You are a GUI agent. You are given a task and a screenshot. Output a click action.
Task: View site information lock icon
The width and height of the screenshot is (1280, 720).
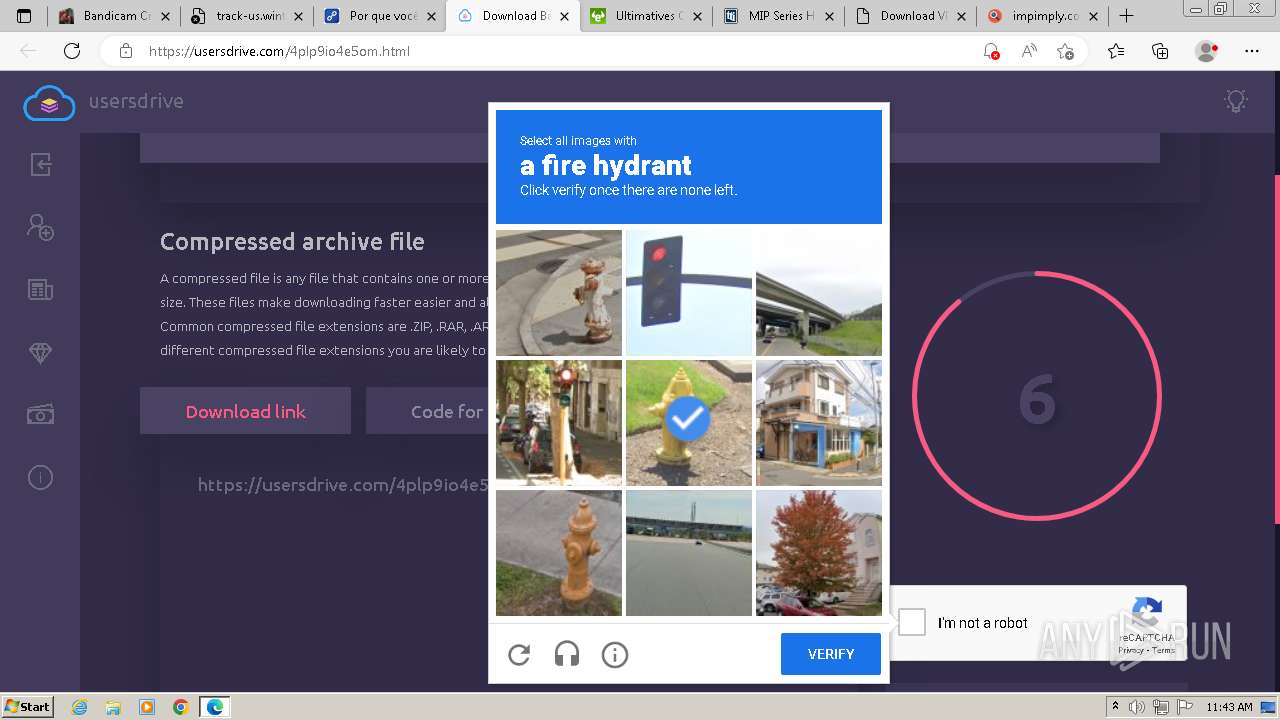tap(125, 51)
